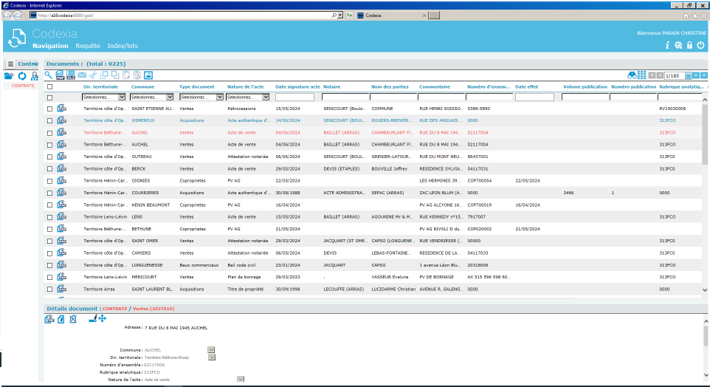
Task: Click the Codexia logo icon
Action: click(17, 38)
